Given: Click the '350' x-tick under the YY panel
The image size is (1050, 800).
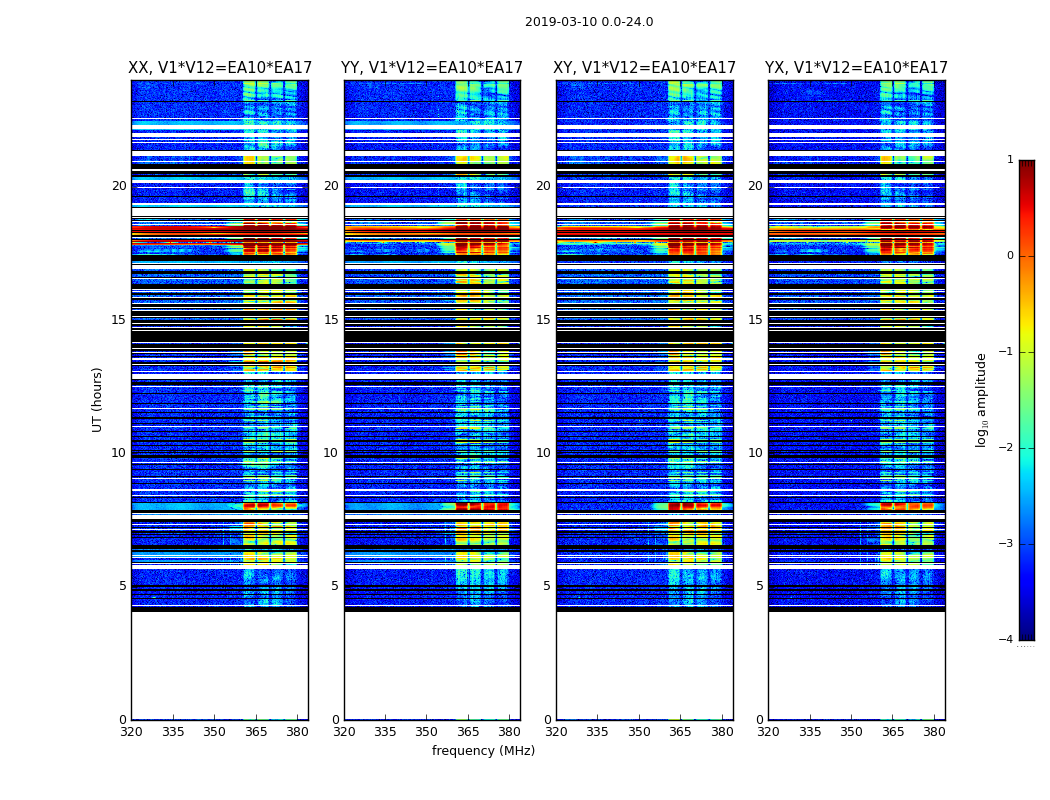Looking at the screenshot, I should click(x=427, y=731).
